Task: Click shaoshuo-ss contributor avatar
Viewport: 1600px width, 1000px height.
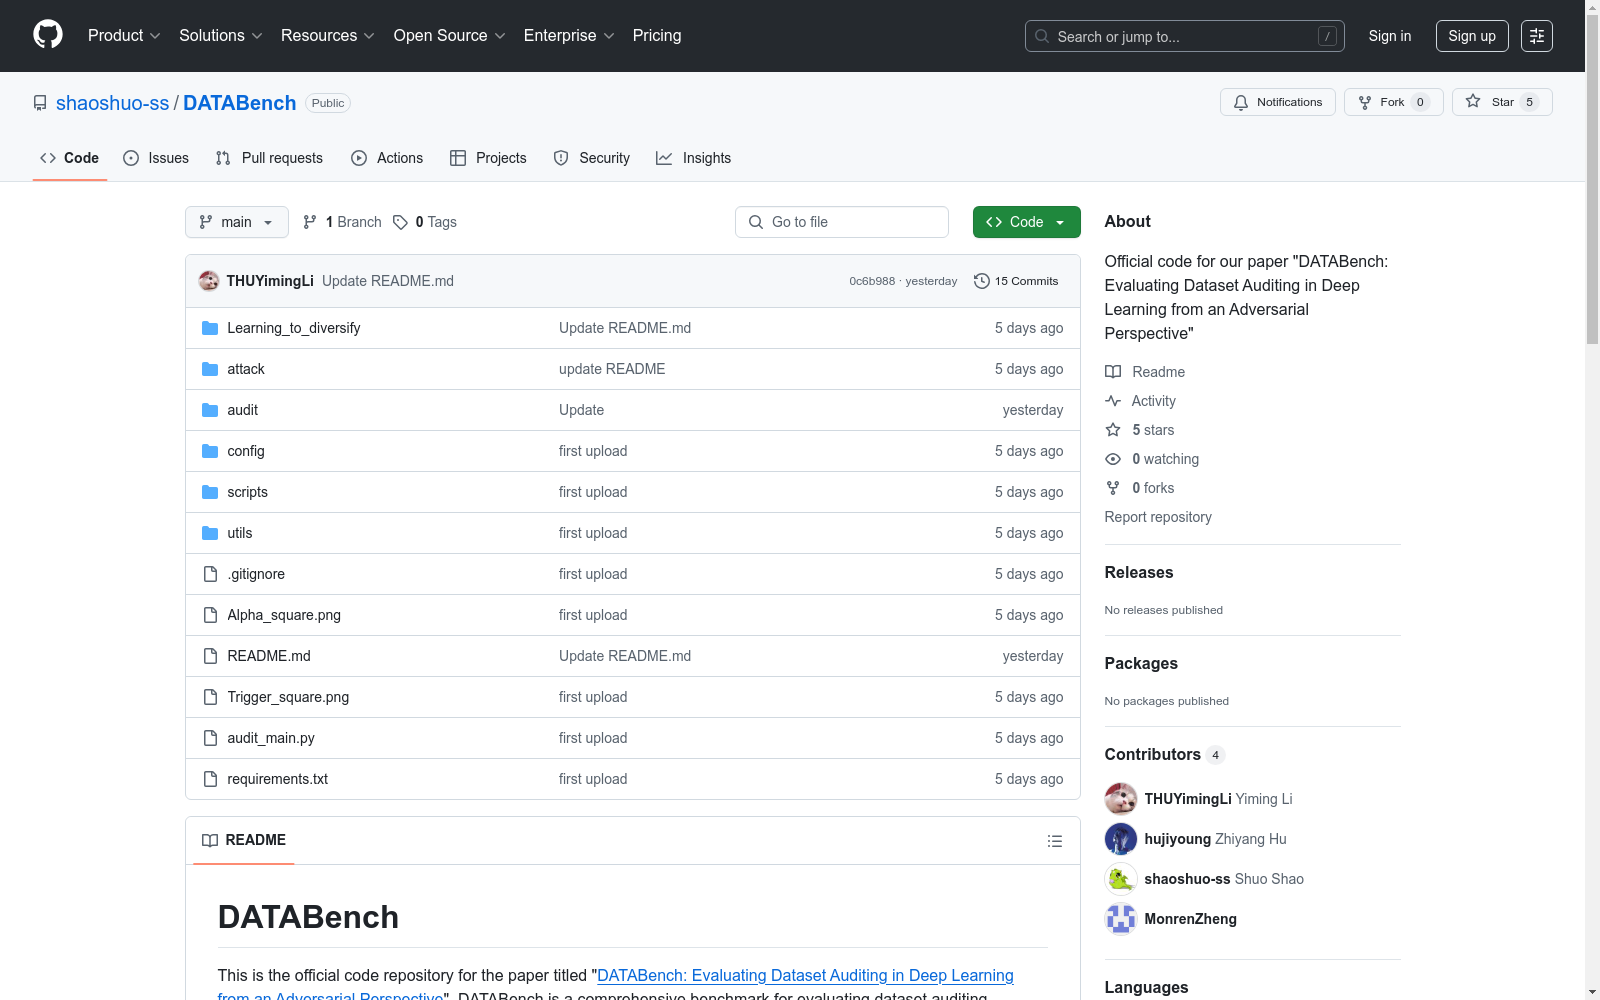Action: pyautogui.click(x=1121, y=879)
